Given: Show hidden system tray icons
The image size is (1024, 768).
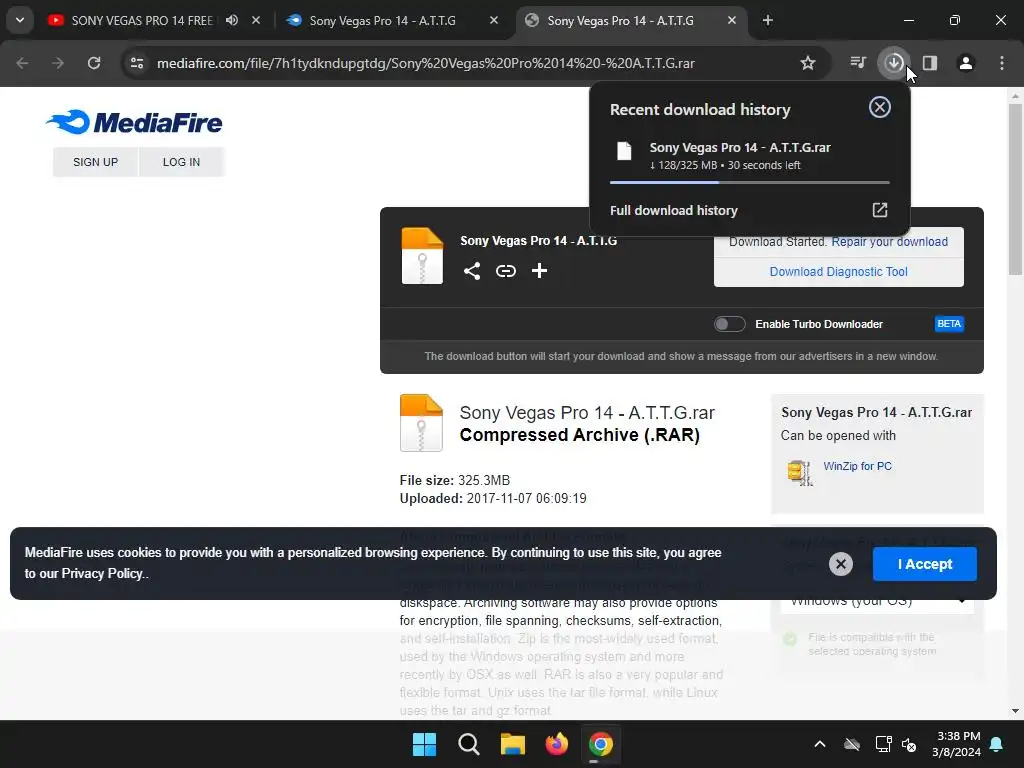Looking at the screenshot, I should point(820,744).
